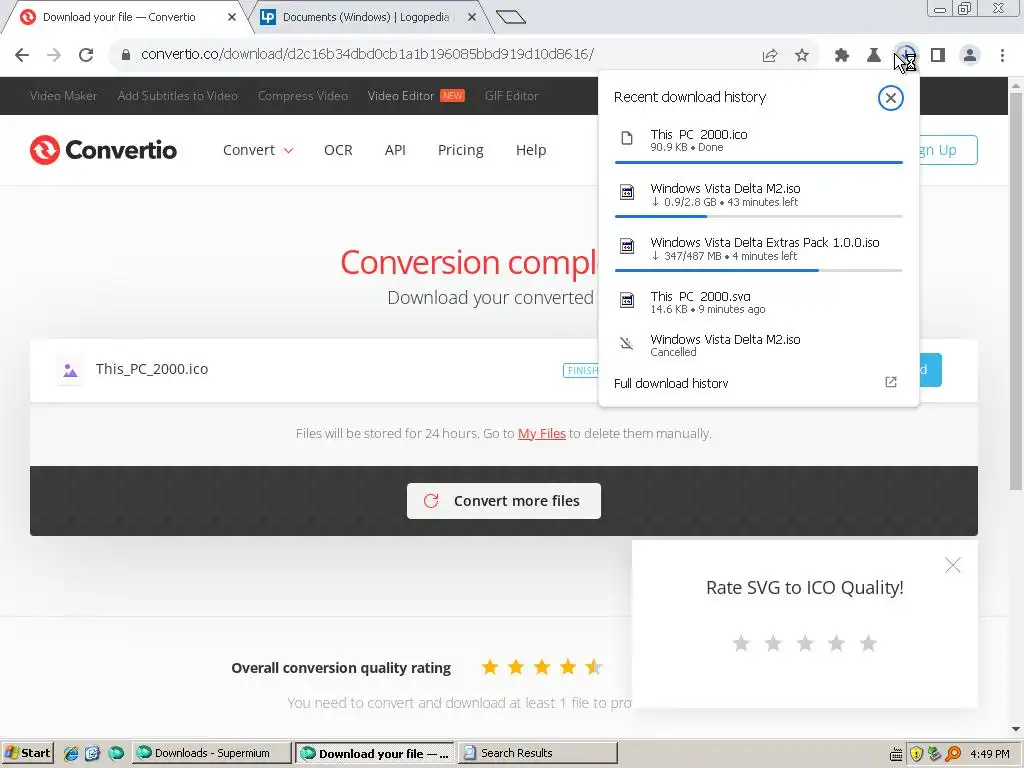Screen dimensions: 1024x768
Task: Click Add Subtitles to Video link
Action: click(x=178, y=96)
